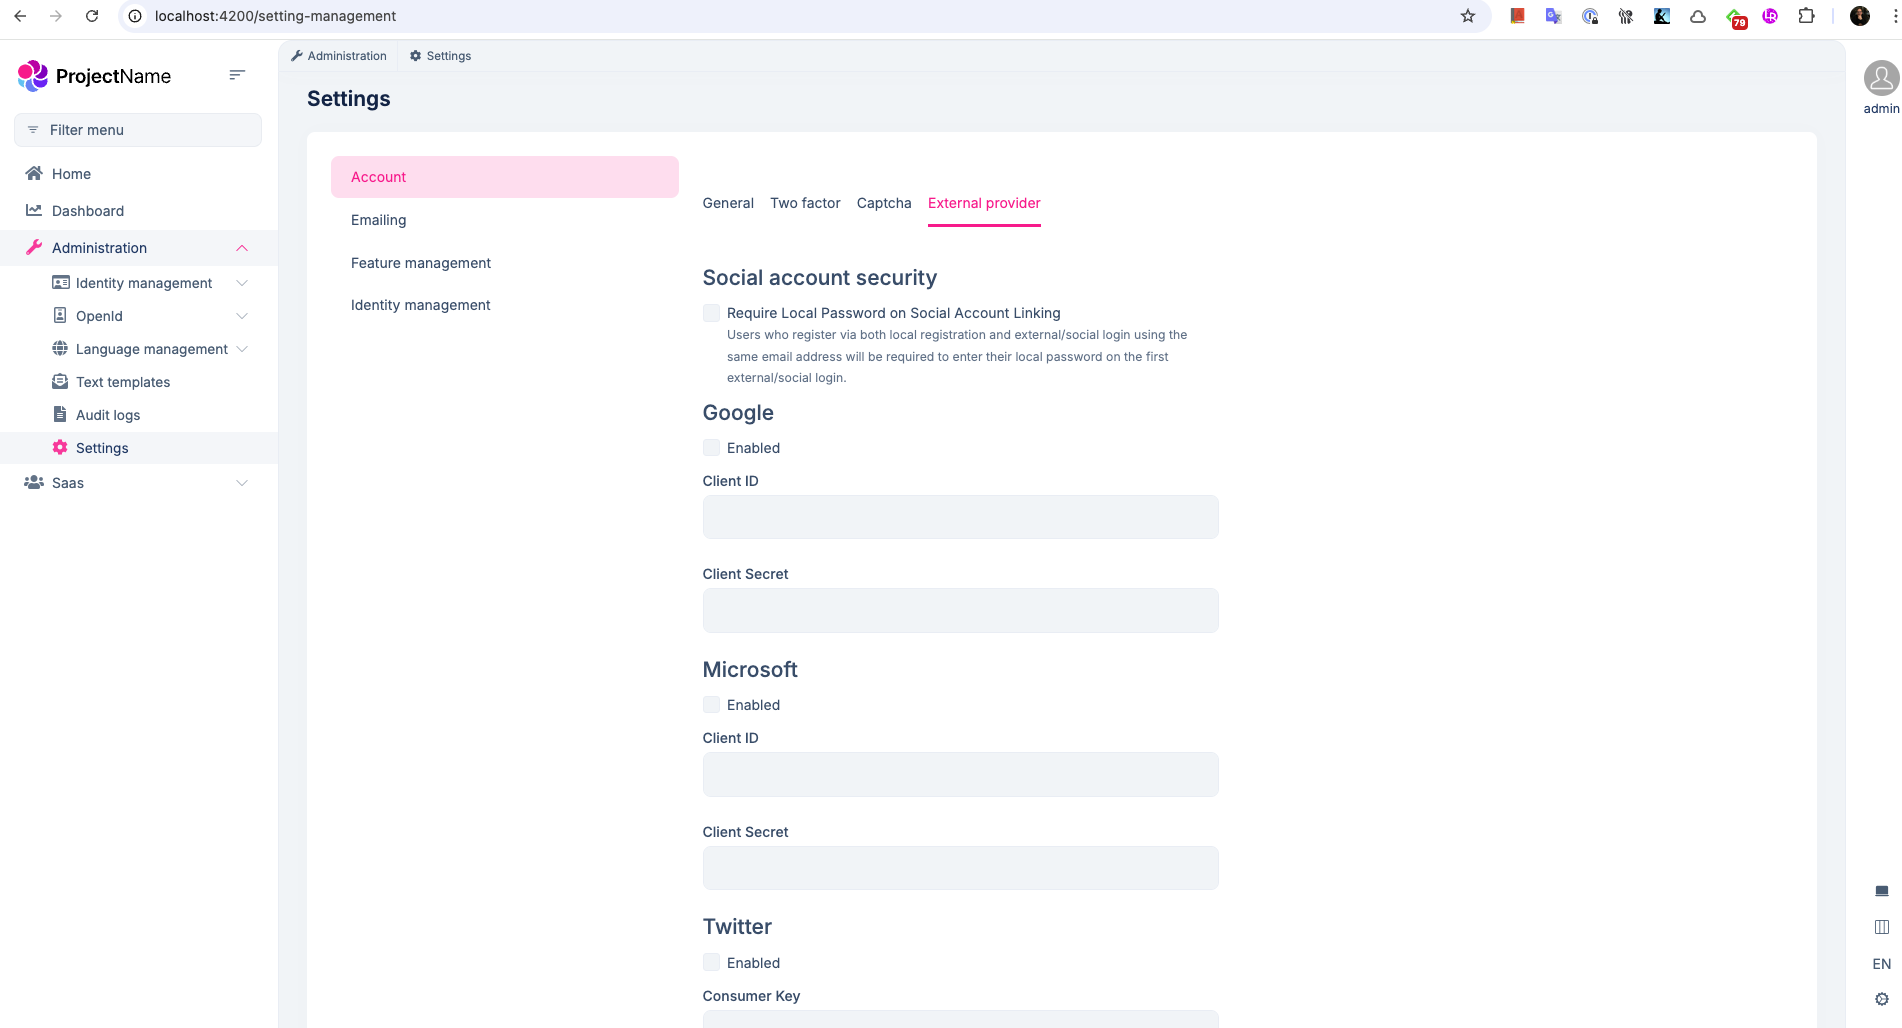The image size is (1902, 1028).
Task: Open the browser Extensions puzzle menu
Action: coord(1806,16)
